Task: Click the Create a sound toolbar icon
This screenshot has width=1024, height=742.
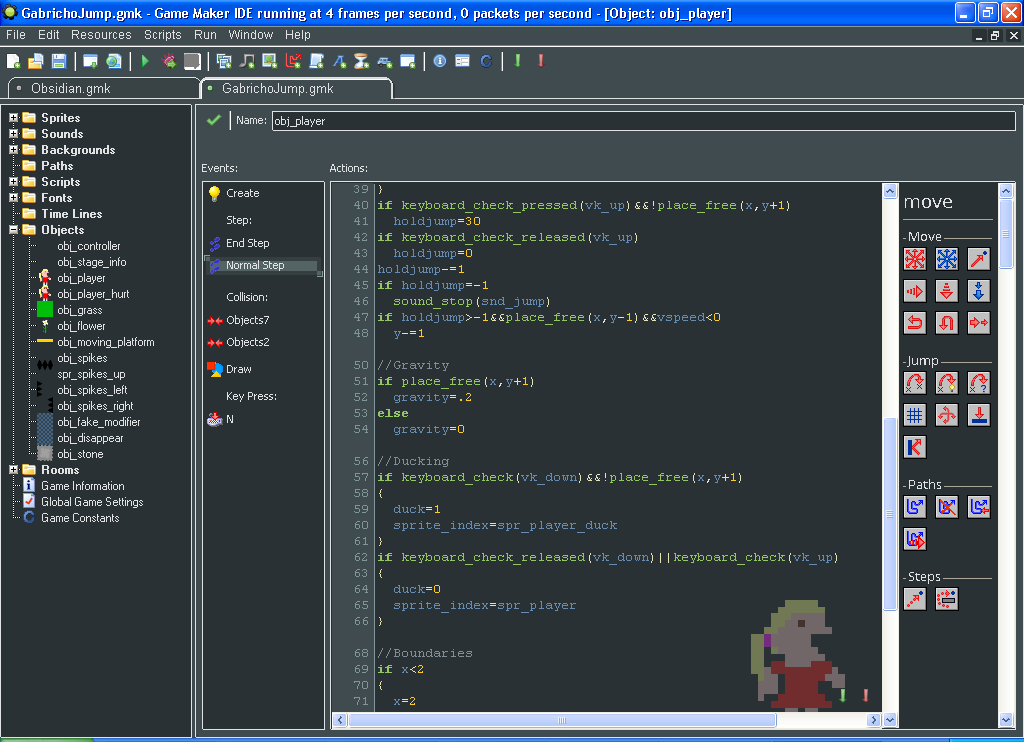Action: (247, 61)
